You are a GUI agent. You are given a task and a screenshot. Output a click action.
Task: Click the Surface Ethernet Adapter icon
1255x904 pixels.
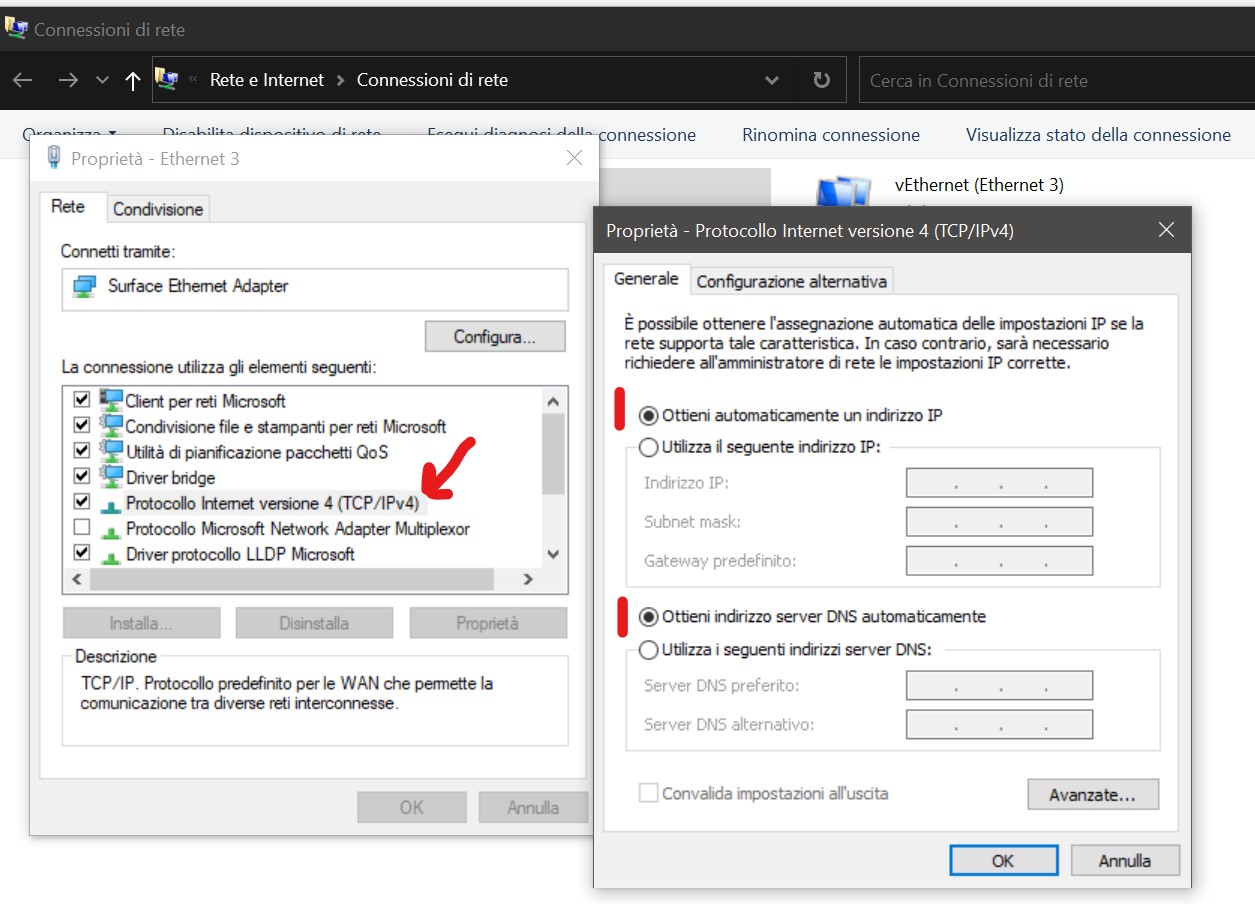(x=85, y=287)
